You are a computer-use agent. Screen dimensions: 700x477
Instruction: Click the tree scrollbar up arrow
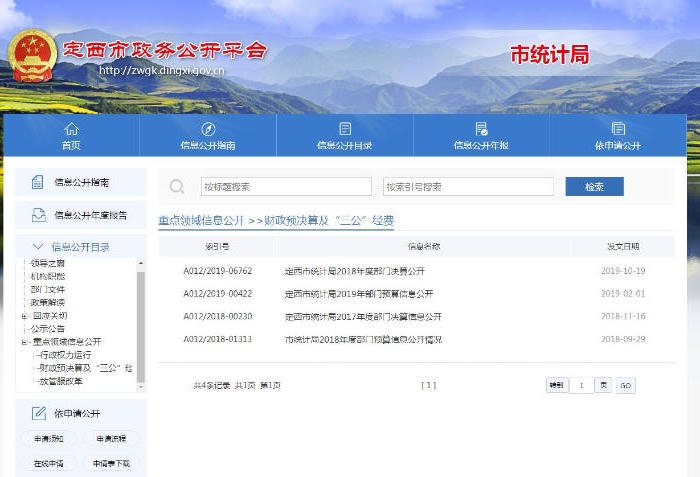141,263
